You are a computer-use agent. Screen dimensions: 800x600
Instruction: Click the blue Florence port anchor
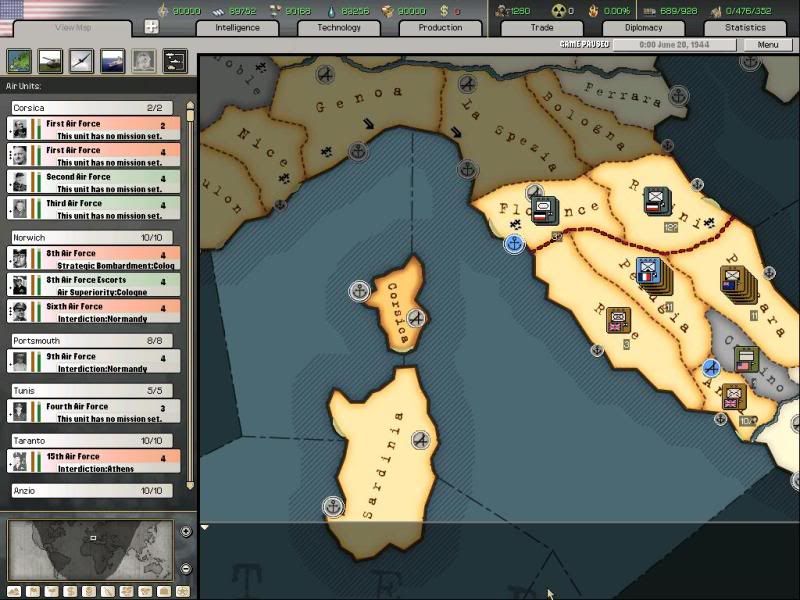(514, 244)
